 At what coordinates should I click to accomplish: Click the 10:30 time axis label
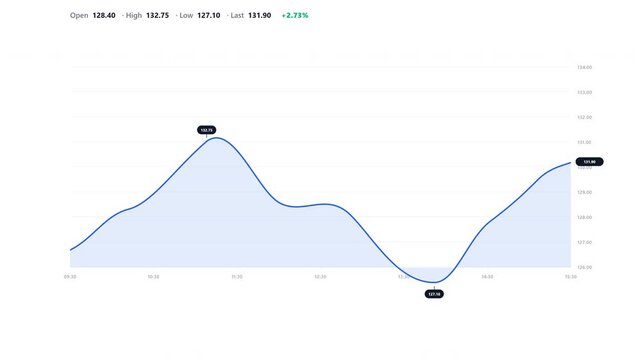click(x=153, y=277)
